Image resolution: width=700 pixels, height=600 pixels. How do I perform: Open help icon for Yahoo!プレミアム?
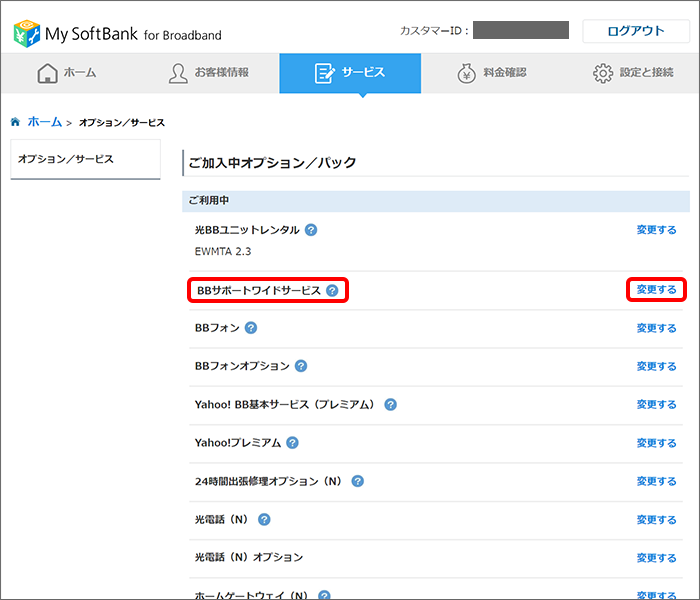pyautogui.click(x=292, y=443)
